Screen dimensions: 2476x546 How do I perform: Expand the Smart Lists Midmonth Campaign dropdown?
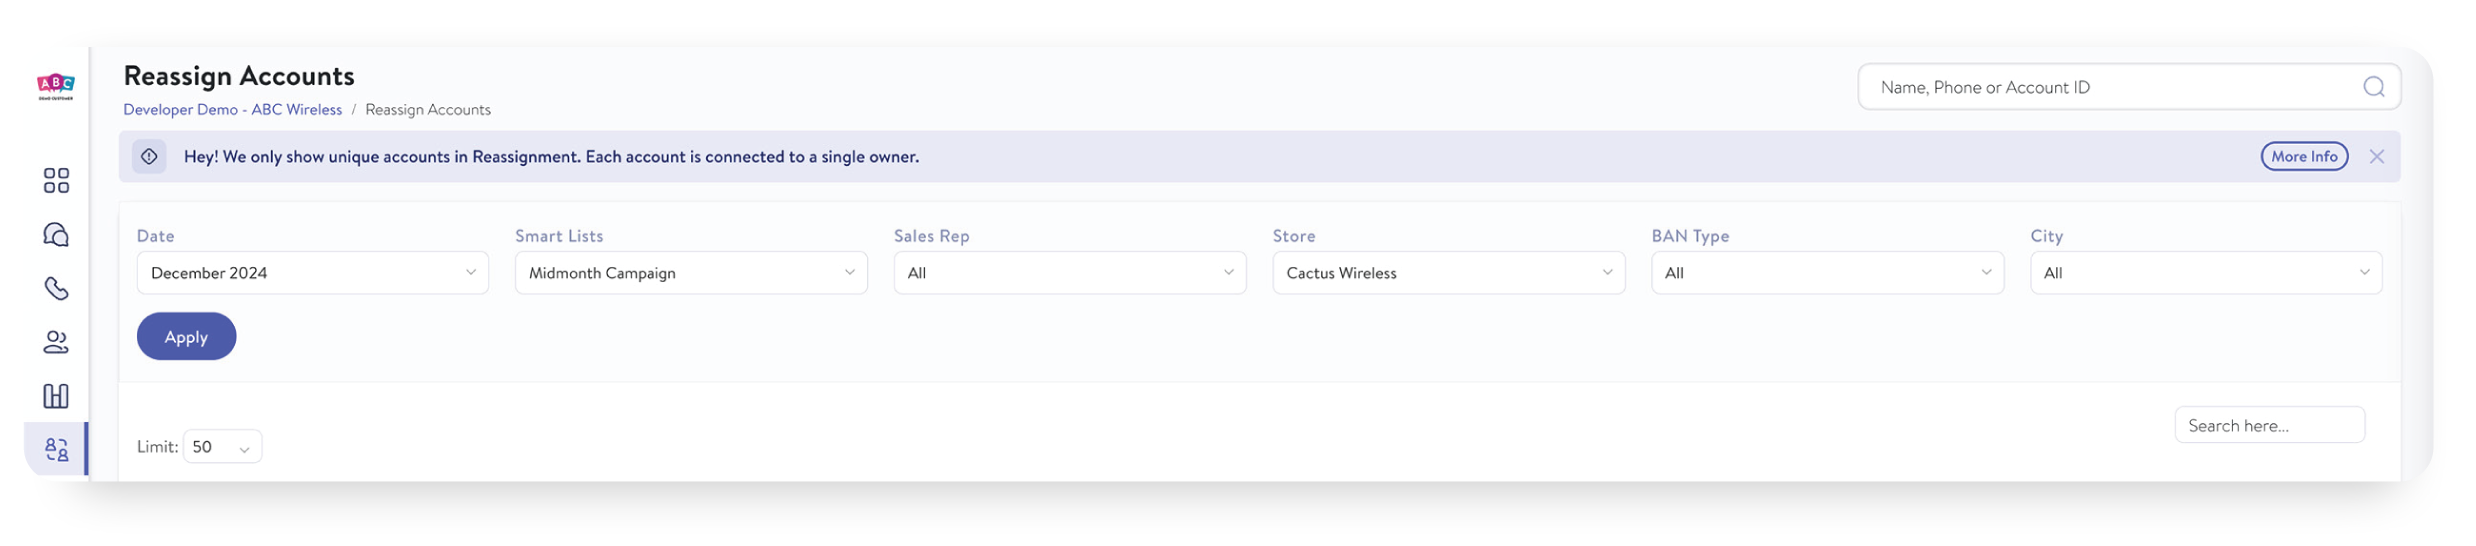coord(691,273)
